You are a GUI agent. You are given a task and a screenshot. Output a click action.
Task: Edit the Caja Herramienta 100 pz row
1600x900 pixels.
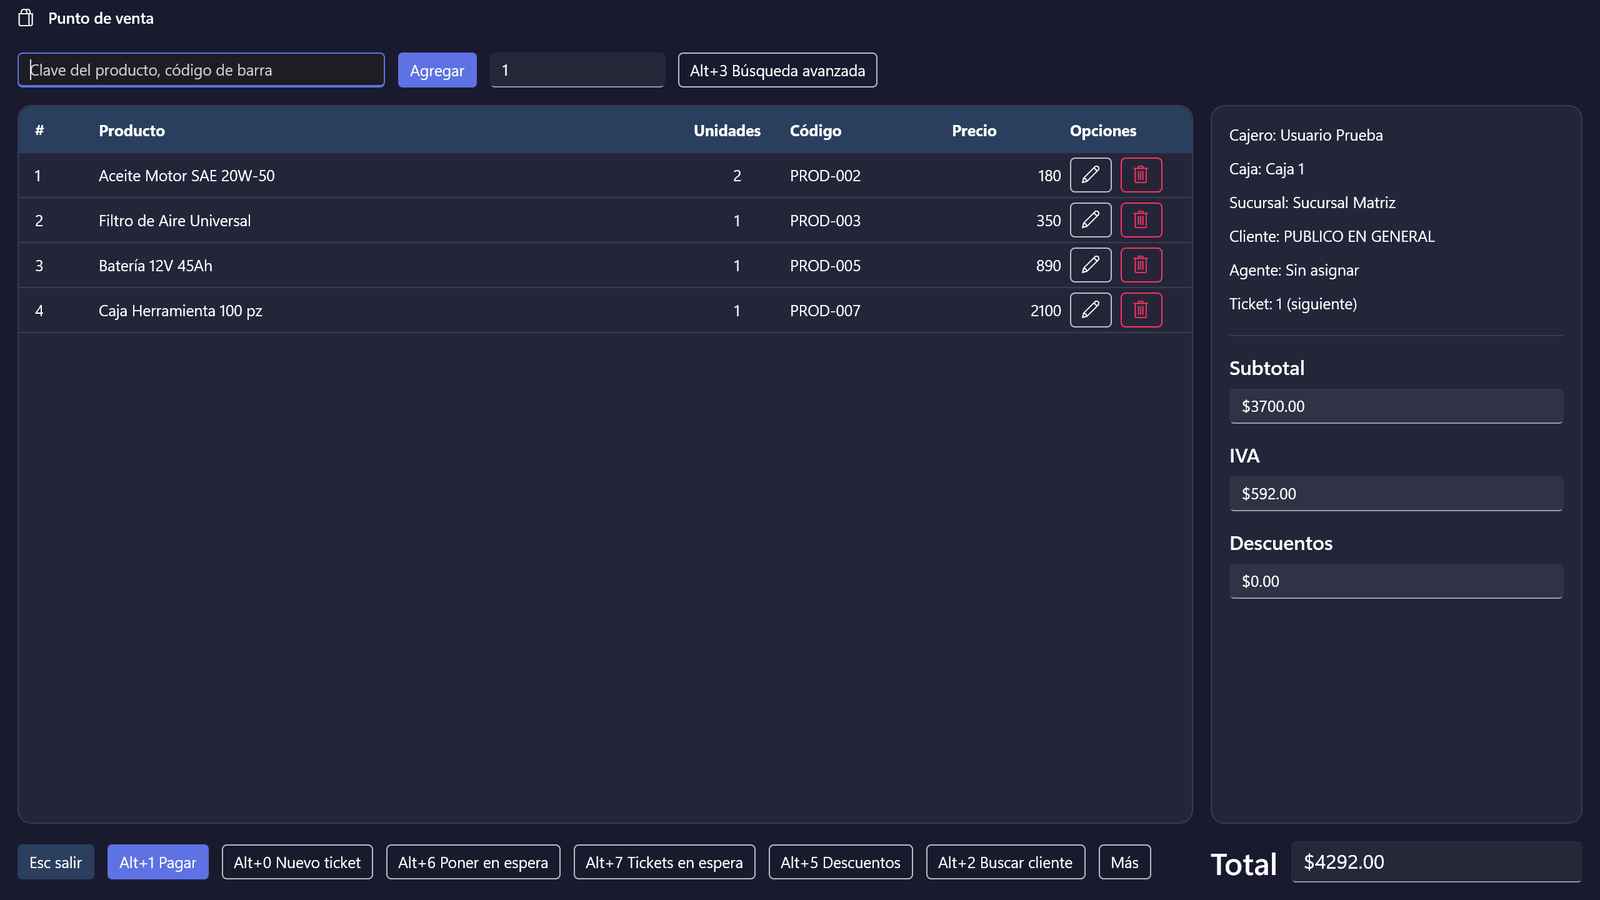pos(1090,310)
